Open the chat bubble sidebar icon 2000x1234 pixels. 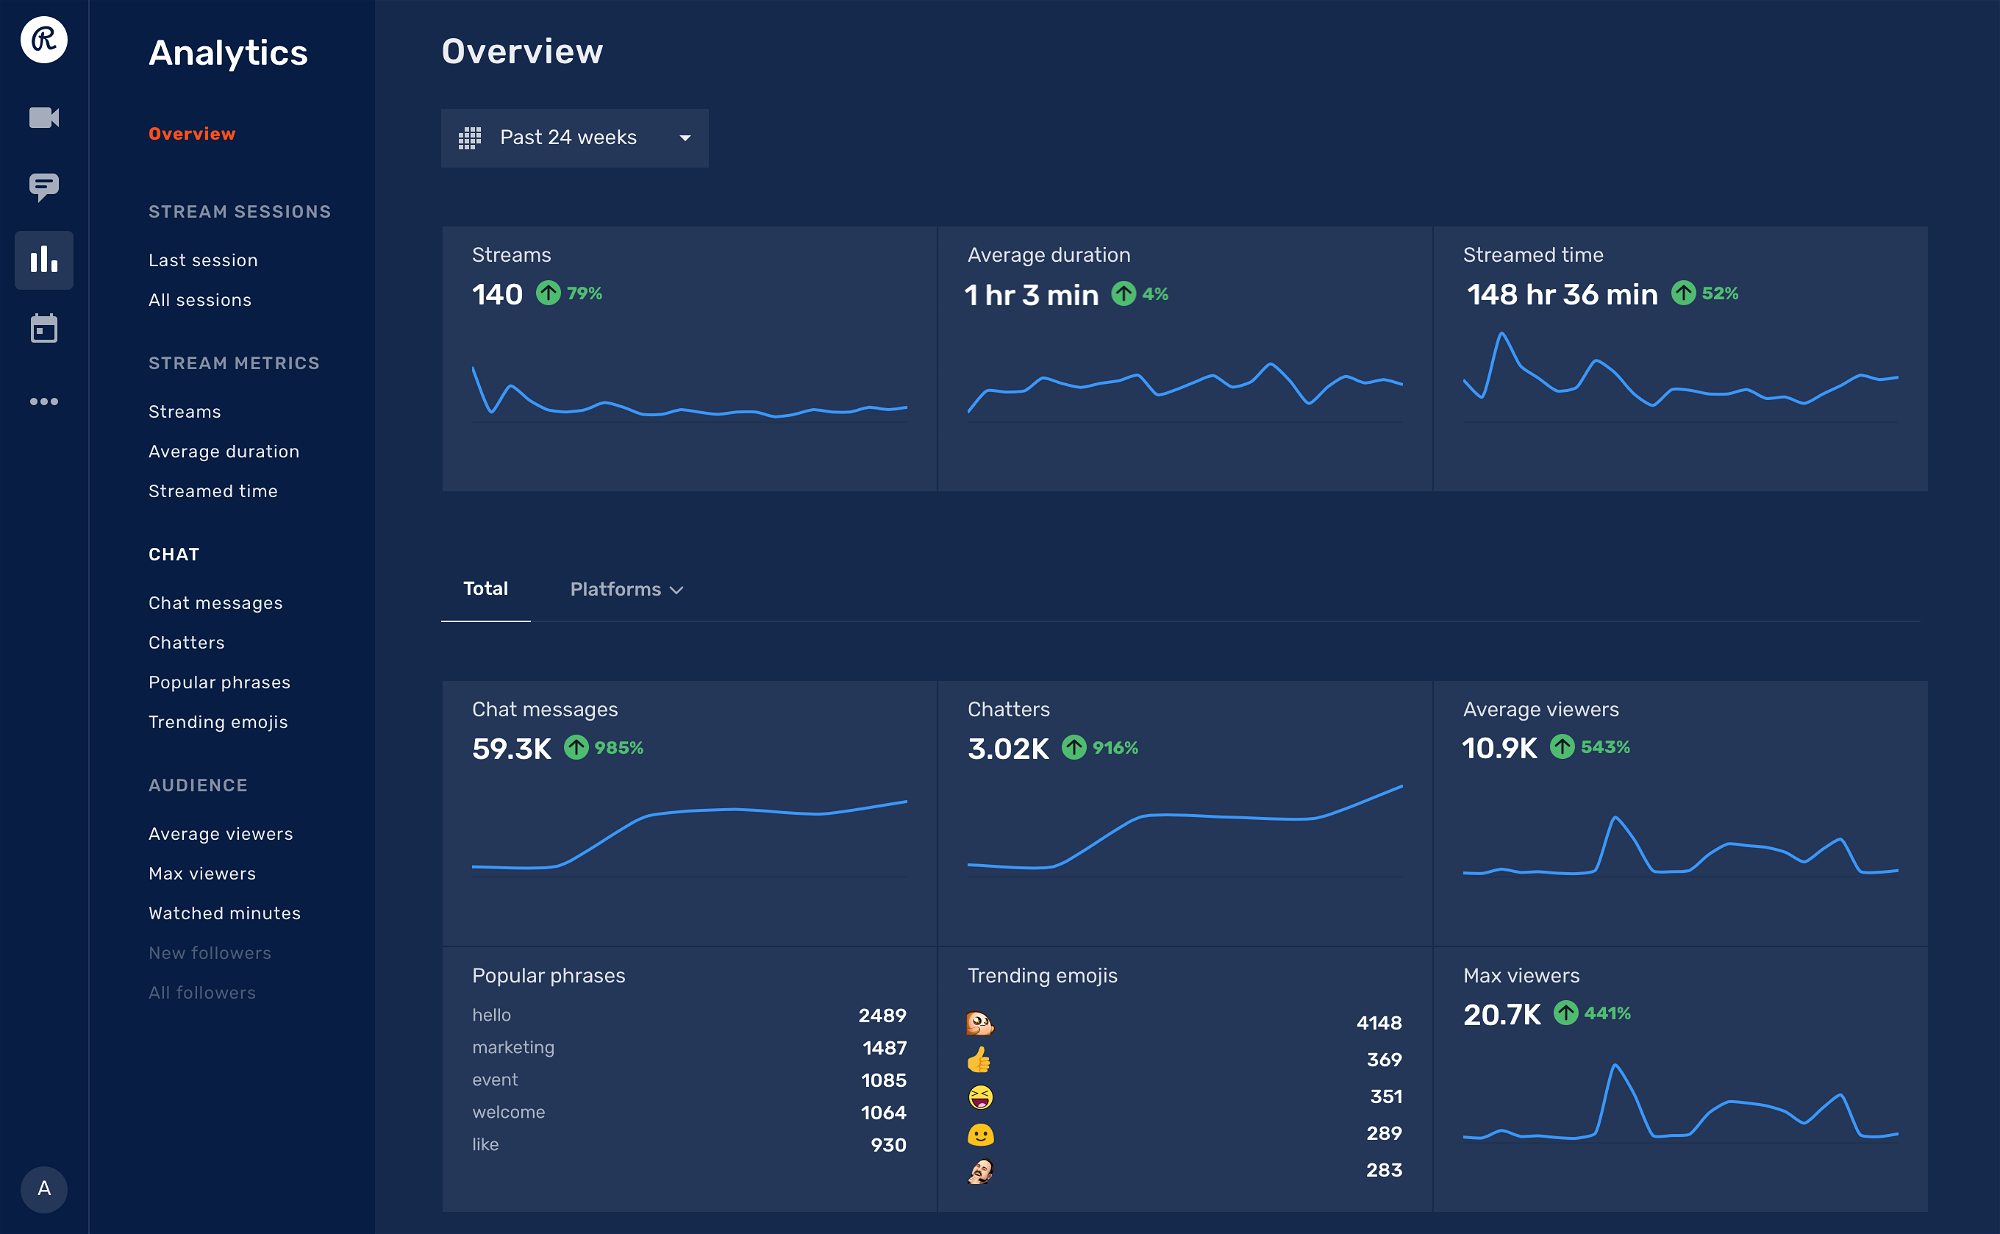click(44, 187)
